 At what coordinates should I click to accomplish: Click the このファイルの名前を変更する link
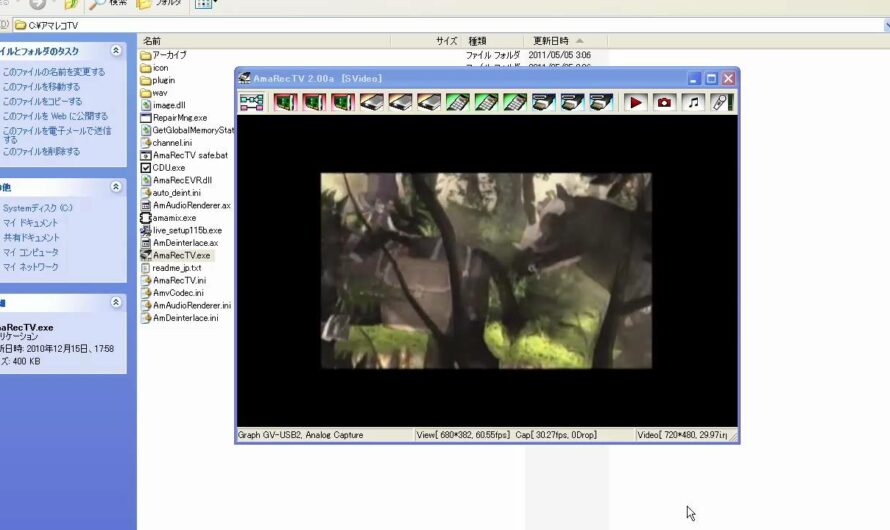pyautogui.click(x=53, y=72)
